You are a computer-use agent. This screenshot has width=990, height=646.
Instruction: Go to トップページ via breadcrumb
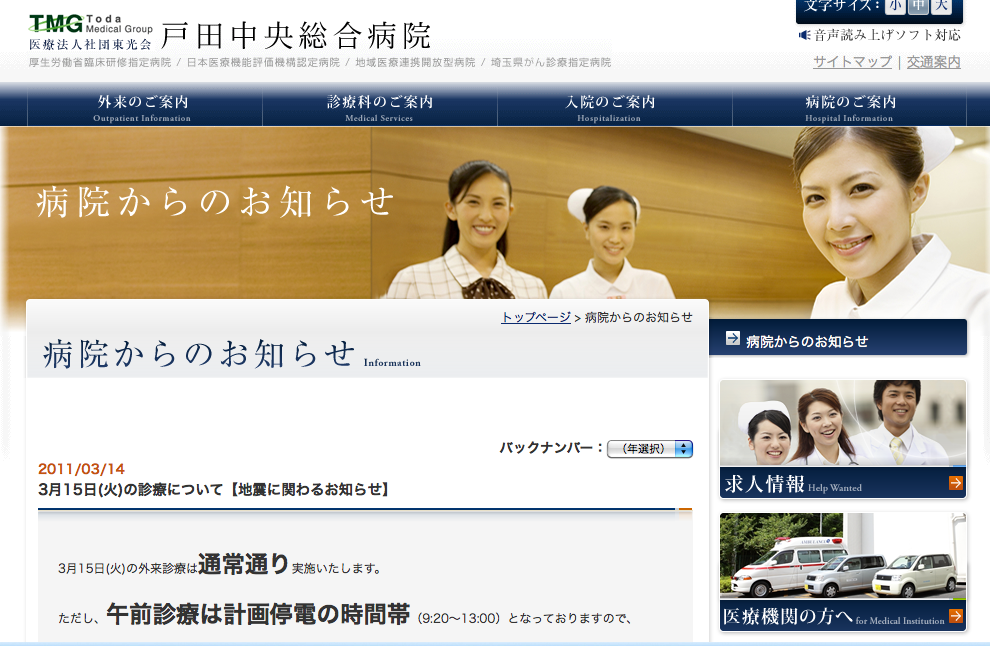click(535, 317)
